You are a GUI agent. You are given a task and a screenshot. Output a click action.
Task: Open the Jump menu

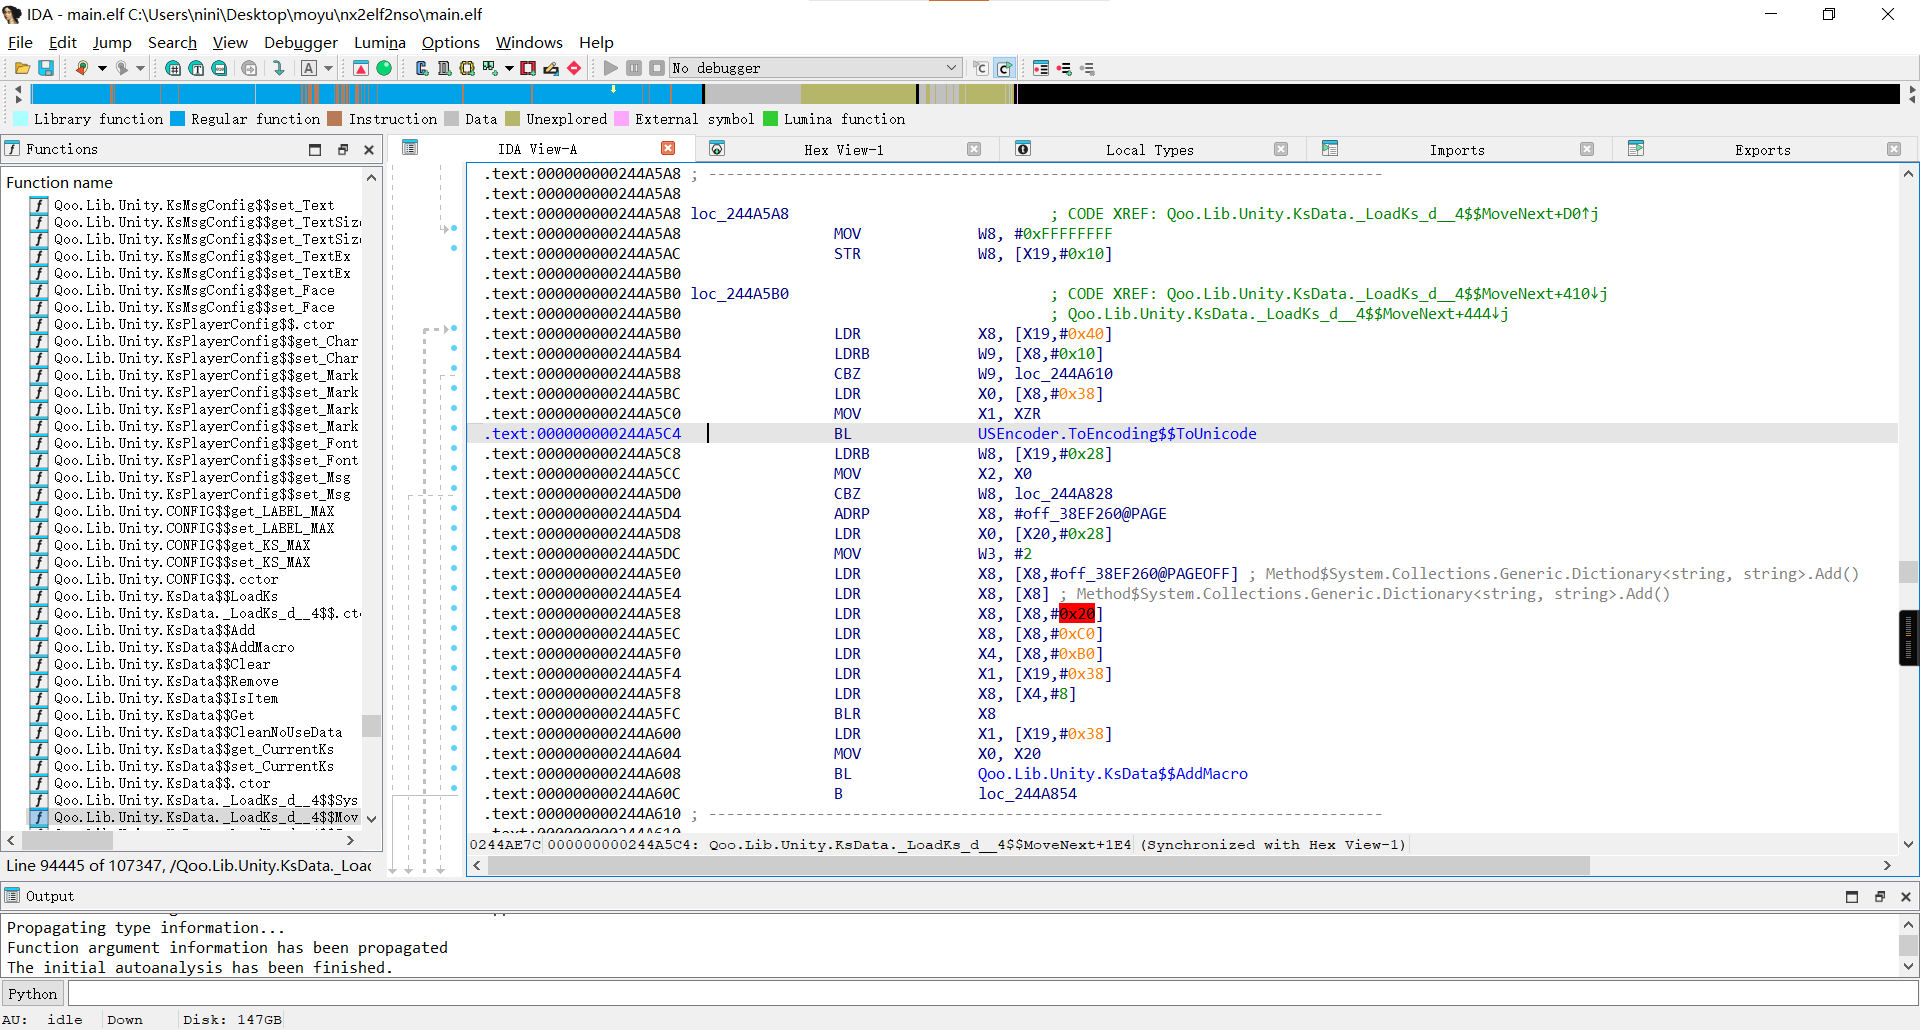112,42
